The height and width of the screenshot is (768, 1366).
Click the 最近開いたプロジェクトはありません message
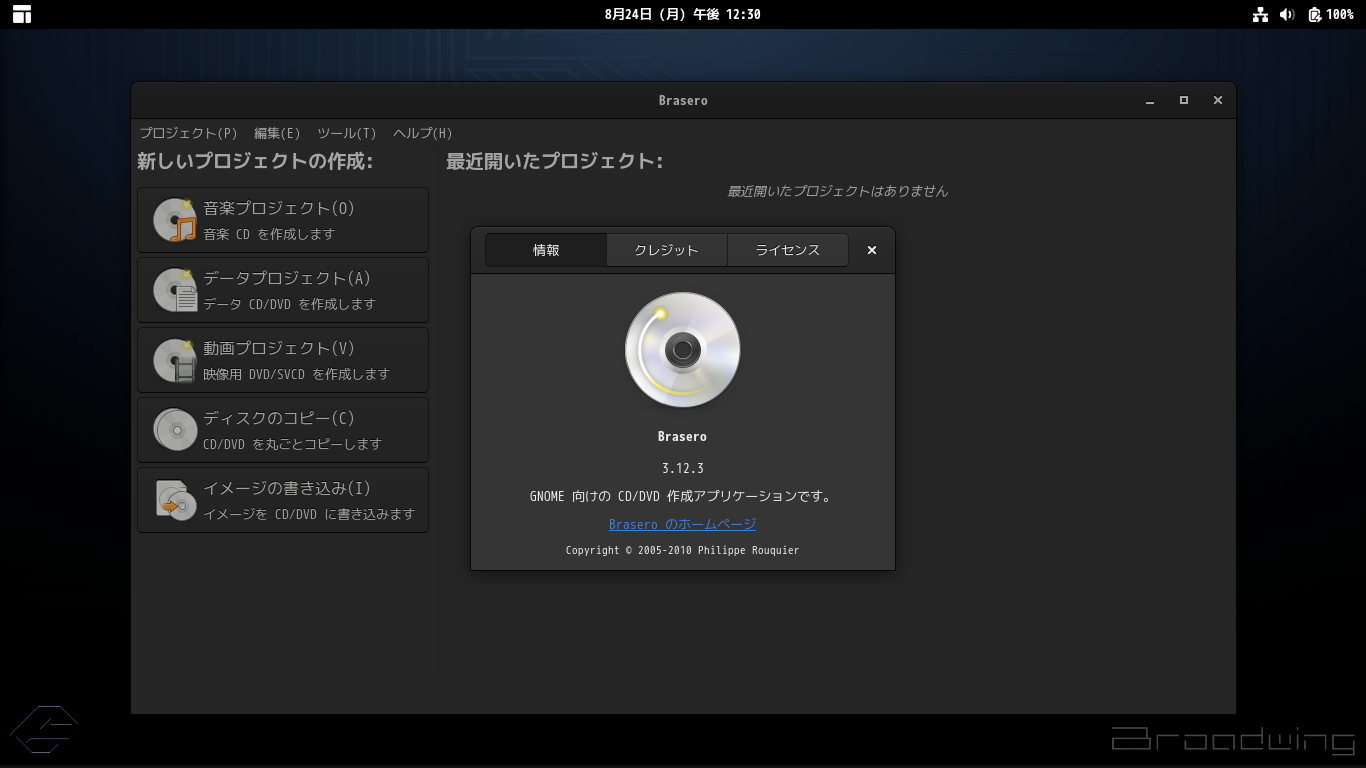(838, 191)
